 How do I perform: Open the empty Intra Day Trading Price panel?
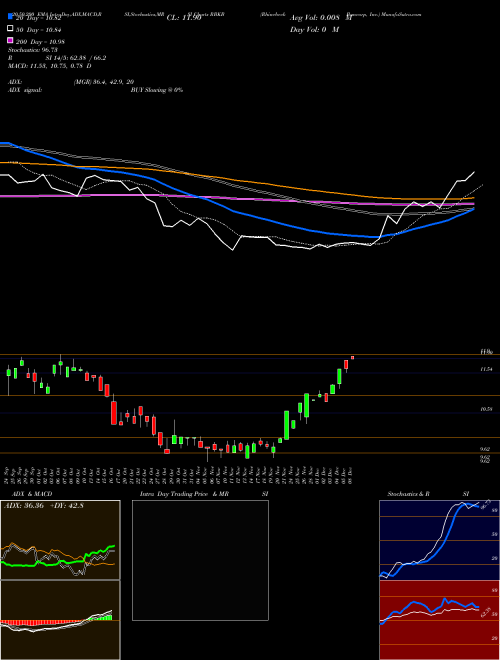click(x=200, y=560)
